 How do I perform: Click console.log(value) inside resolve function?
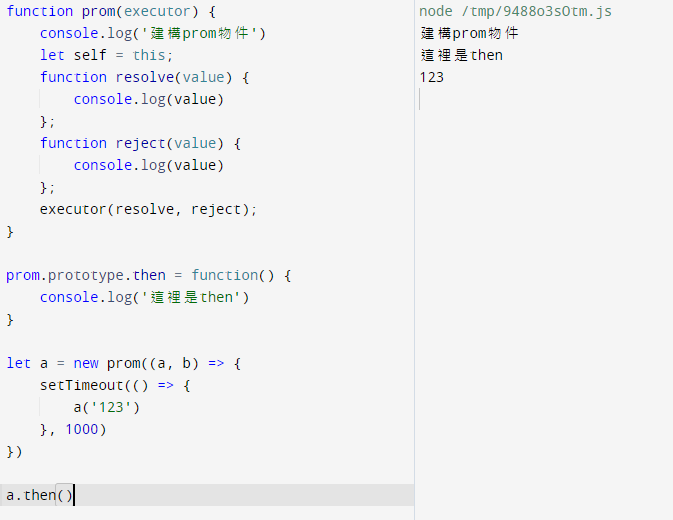point(148,99)
